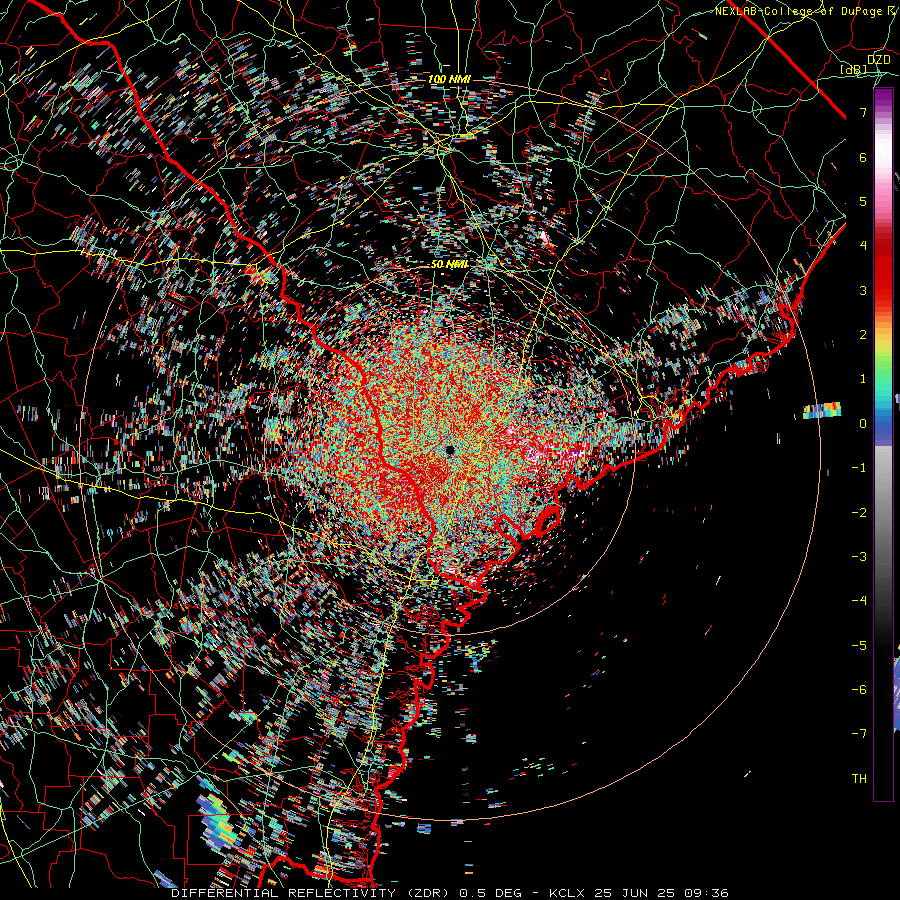Click the isolated offshore echo east of the coast
The width and height of the screenshot is (900, 900).
tap(821, 410)
